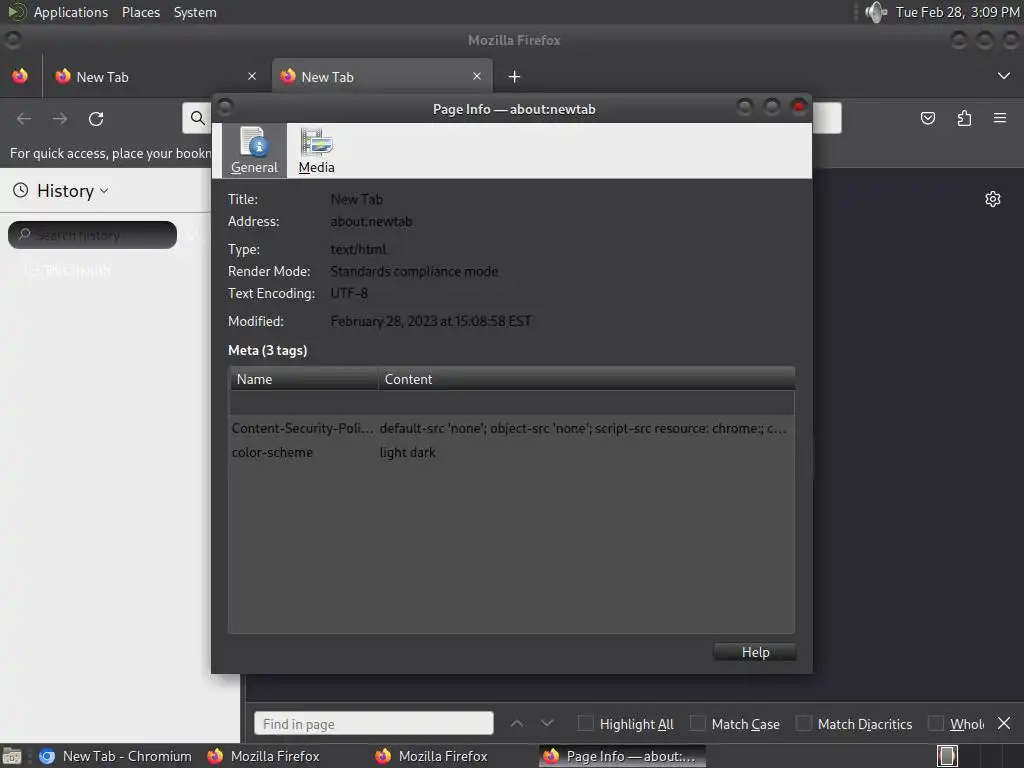Enable Match Diacritics checkbox
1024x768 pixels.
[804, 724]
